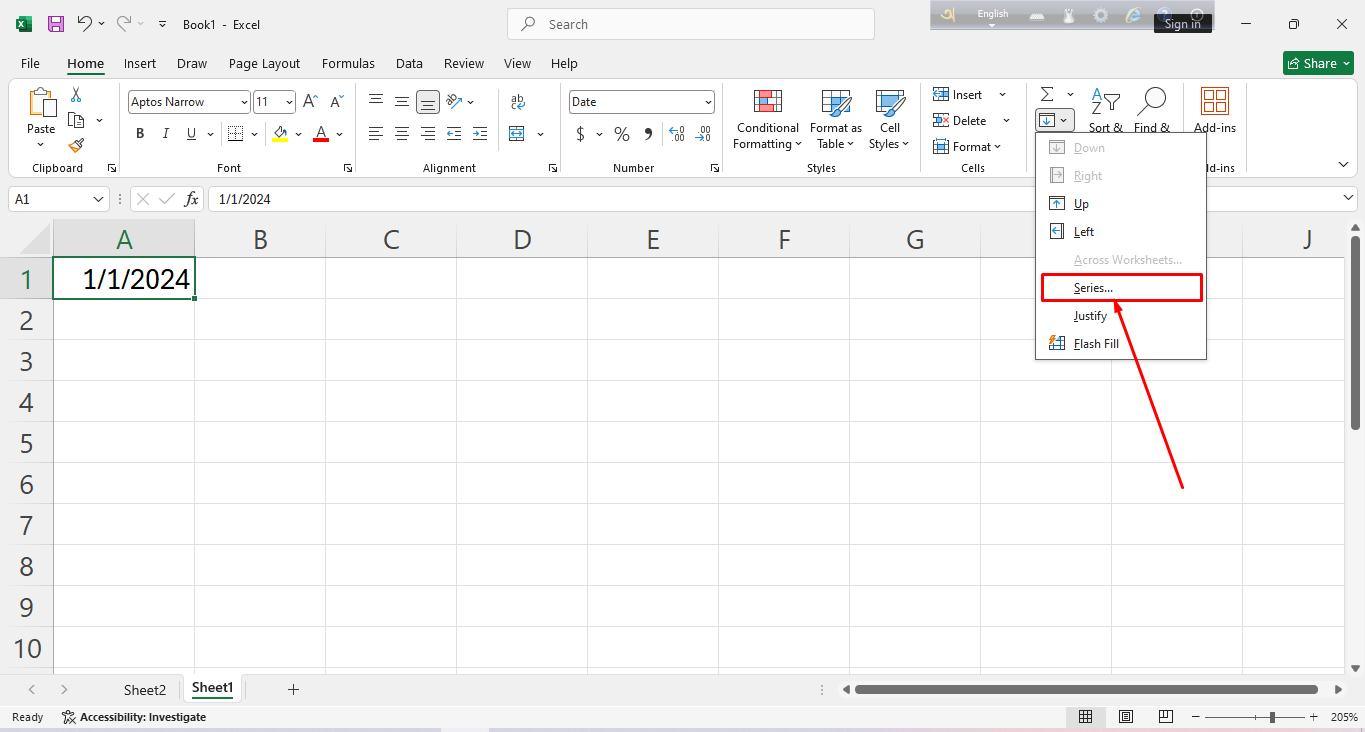This screenshot has width=1365, height=732.
Task: Expand the Name Box dropdown arrow
Action: click(x=98, y=199)
